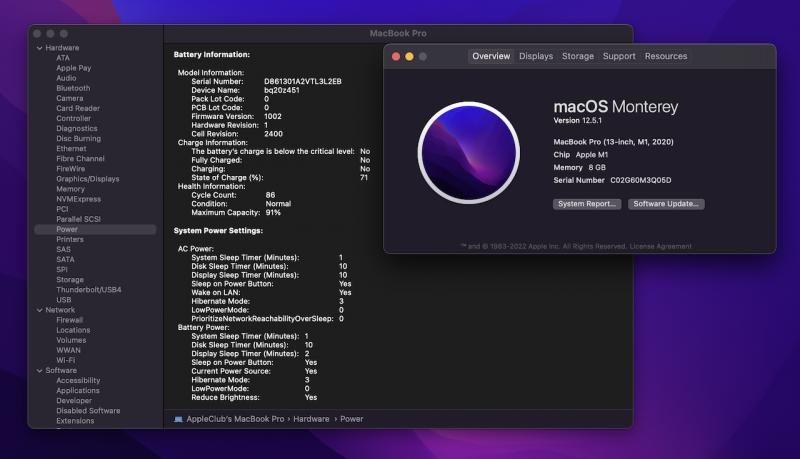This screenshot has width=800, height=459.
Task: Select Applications under Software
Action: coord(78,391)
